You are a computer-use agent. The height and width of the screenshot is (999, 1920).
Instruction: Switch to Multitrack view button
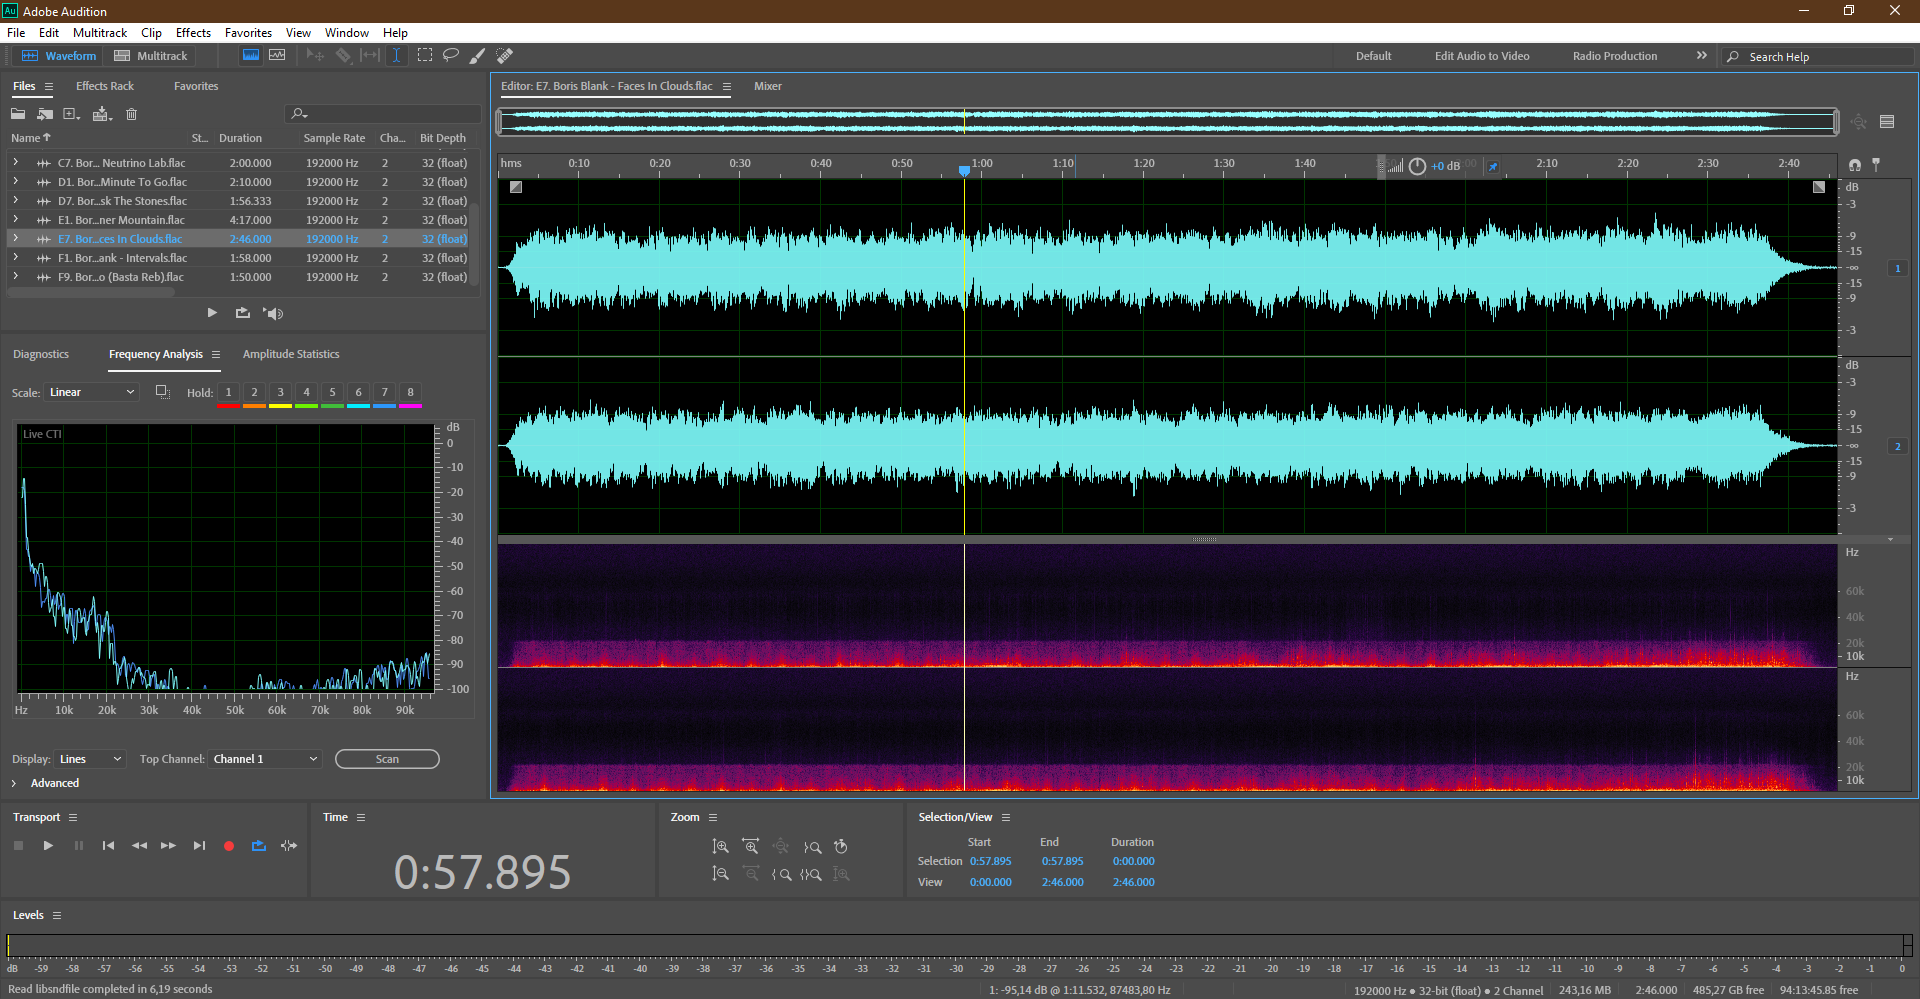tap(151, 56)
